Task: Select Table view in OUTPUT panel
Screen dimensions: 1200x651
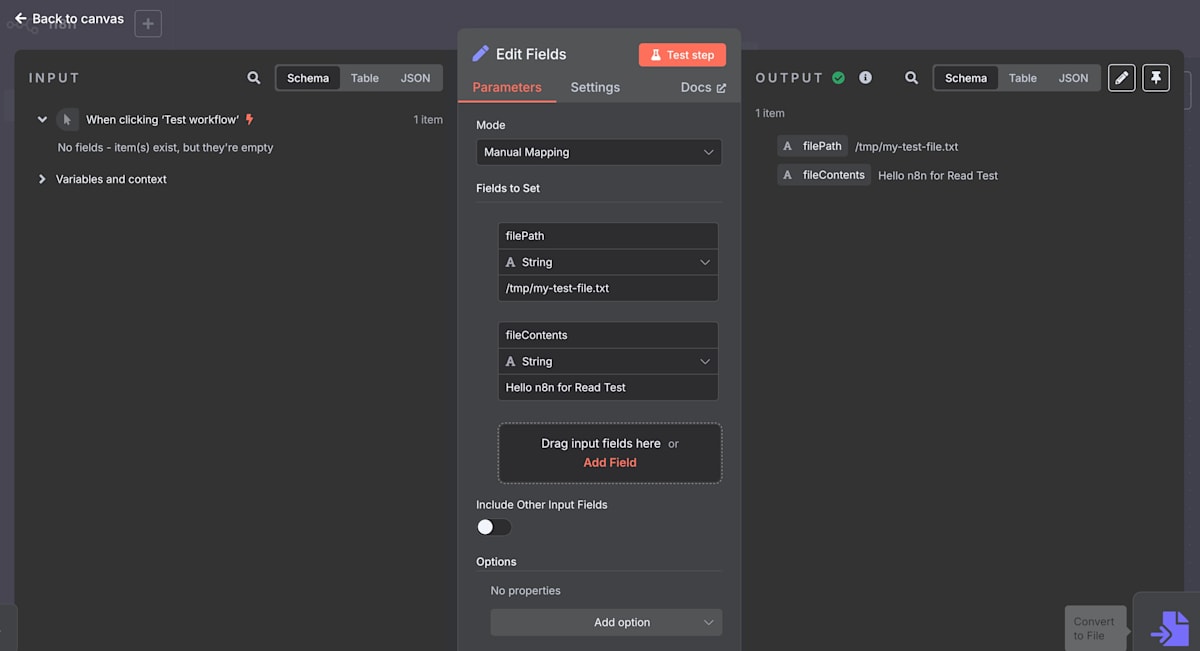Action: 1023,78
